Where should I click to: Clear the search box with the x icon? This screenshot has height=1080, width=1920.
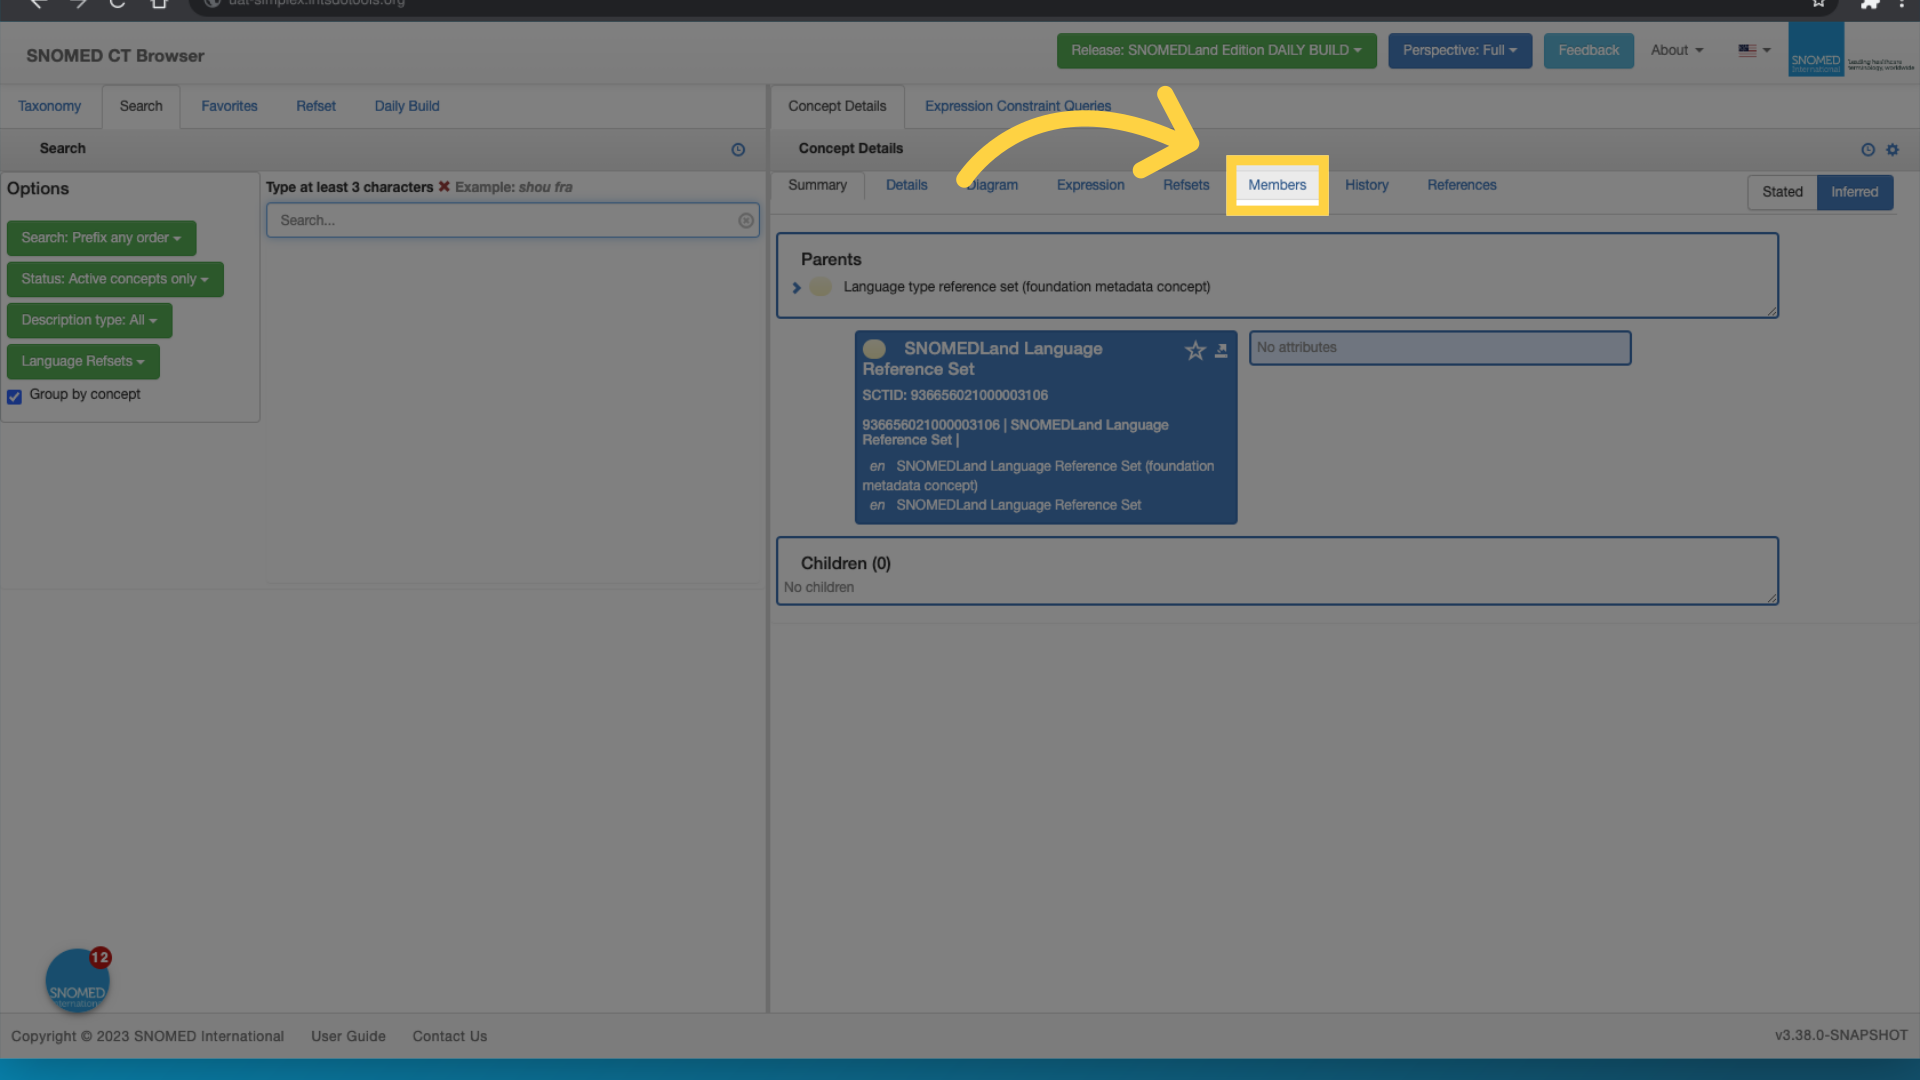[745, 220]
